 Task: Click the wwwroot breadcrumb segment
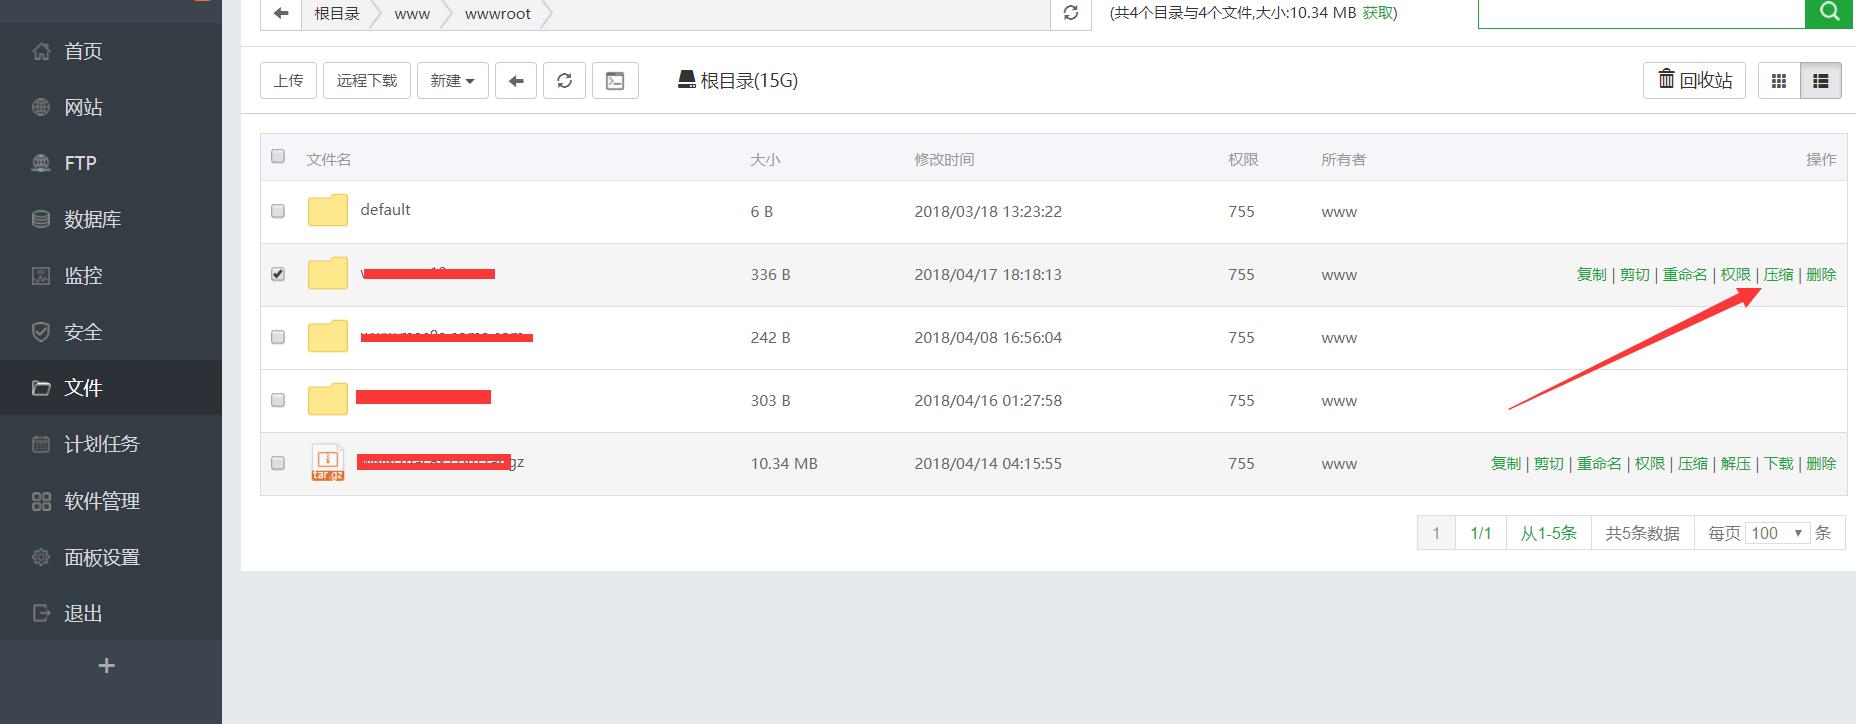pos(497,14)
